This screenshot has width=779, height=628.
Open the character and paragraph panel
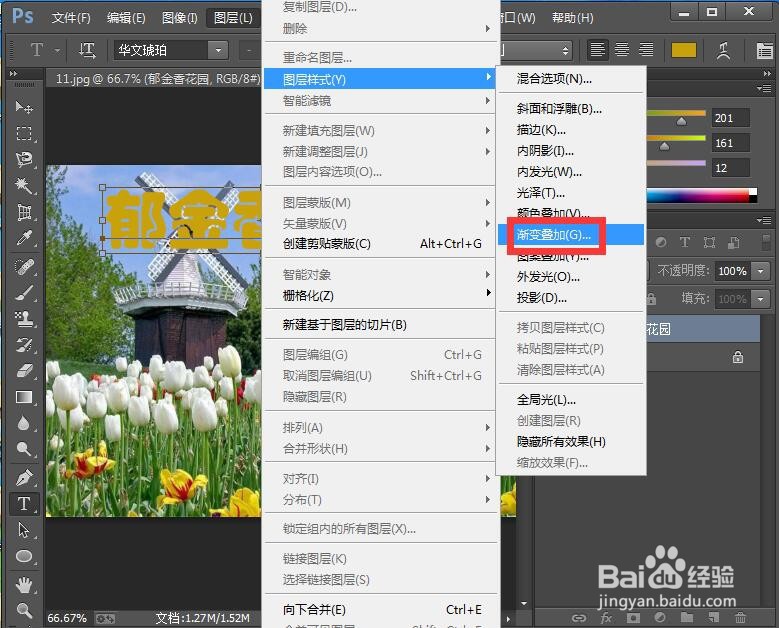(764, 50)
